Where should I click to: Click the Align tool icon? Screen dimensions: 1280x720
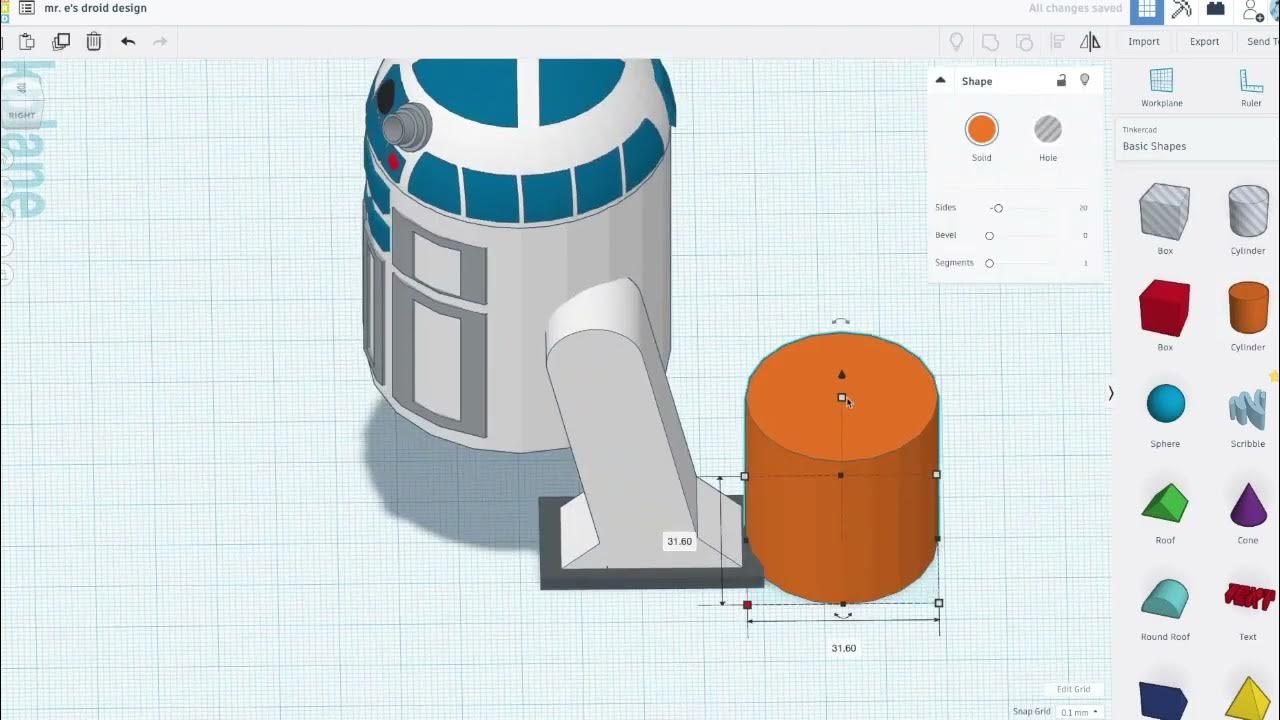(1057, 41)
